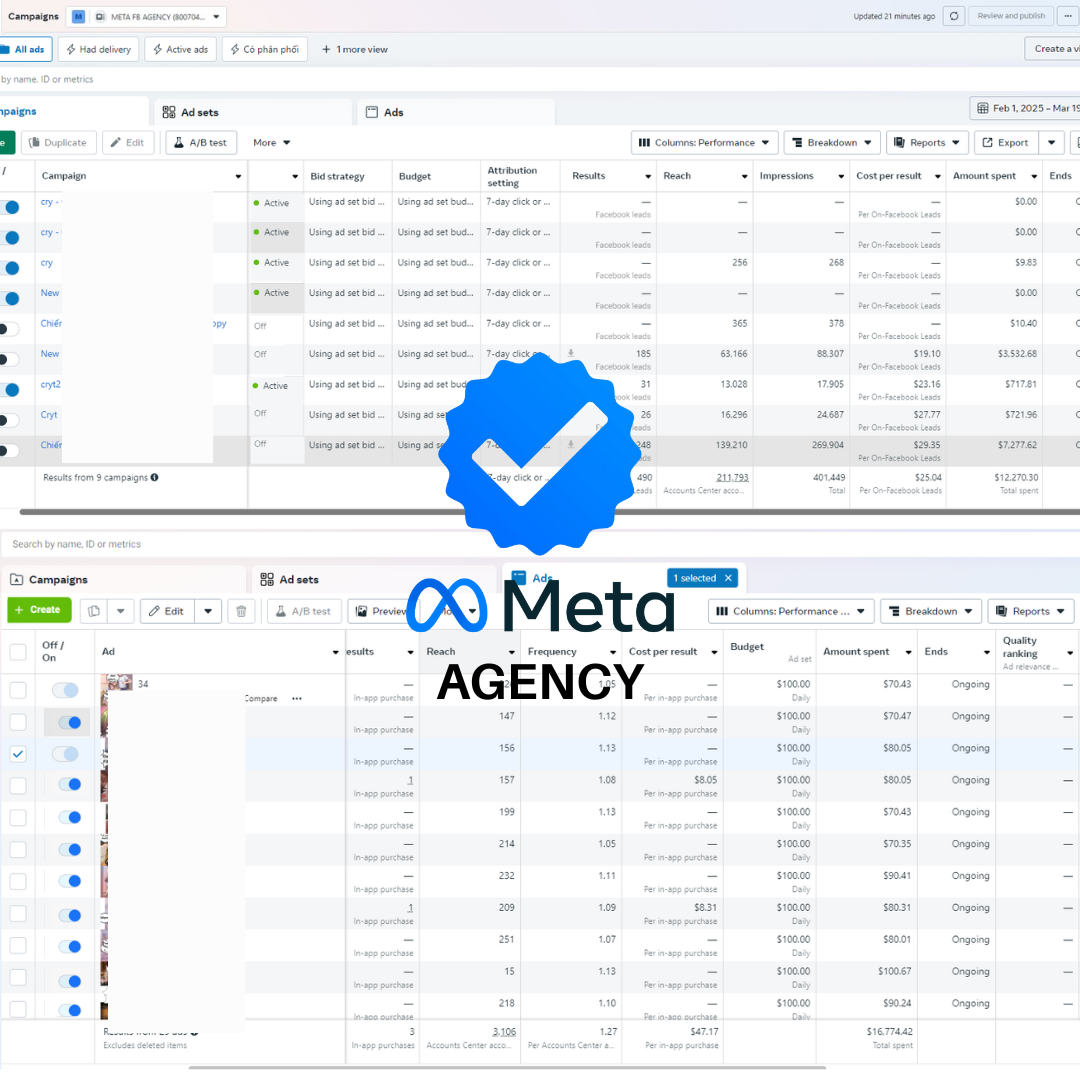The width and height of the screenshot is (1080, 1080).
Task: Expand the More dropdown in upper toolbar
Action: [271, 143]
